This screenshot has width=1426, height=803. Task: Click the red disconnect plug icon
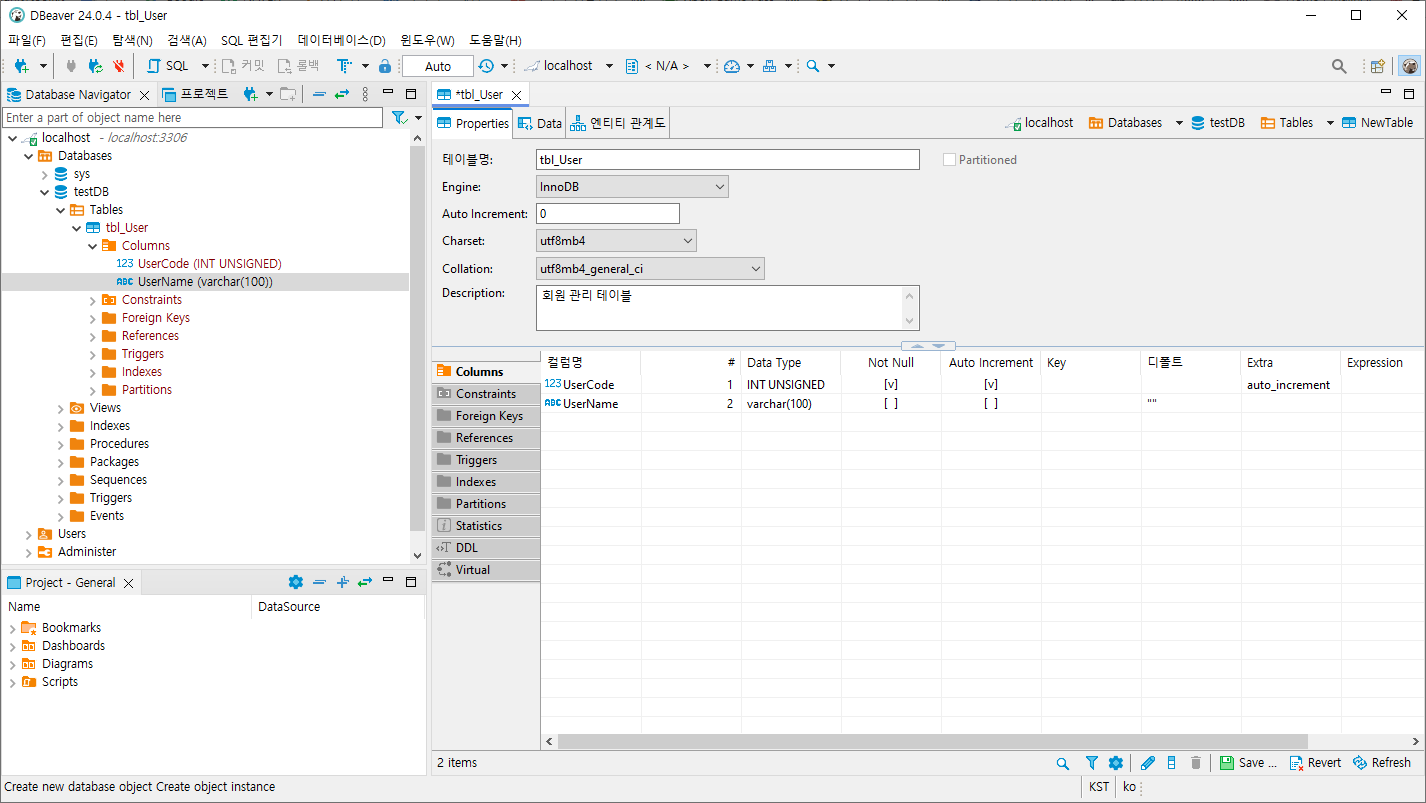[119, 66]
